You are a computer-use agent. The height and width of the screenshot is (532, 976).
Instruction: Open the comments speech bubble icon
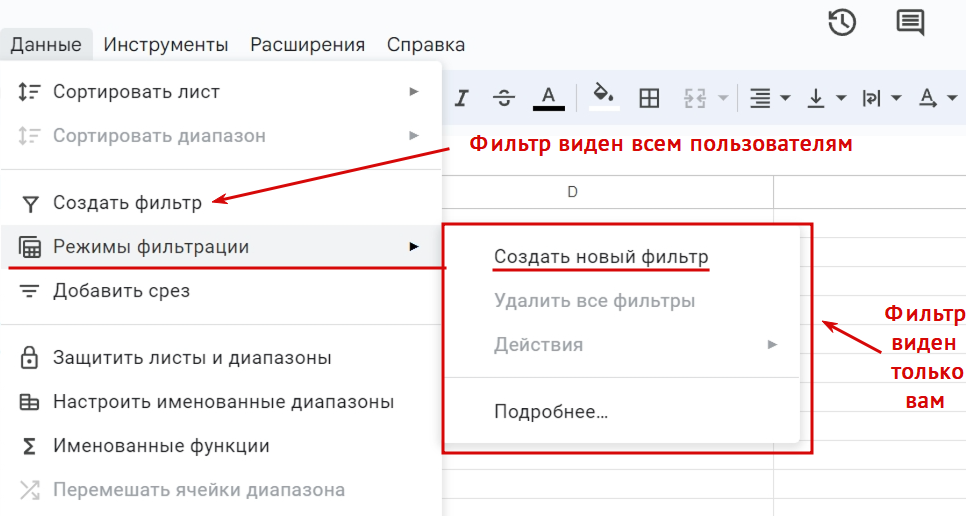[910, 22]
